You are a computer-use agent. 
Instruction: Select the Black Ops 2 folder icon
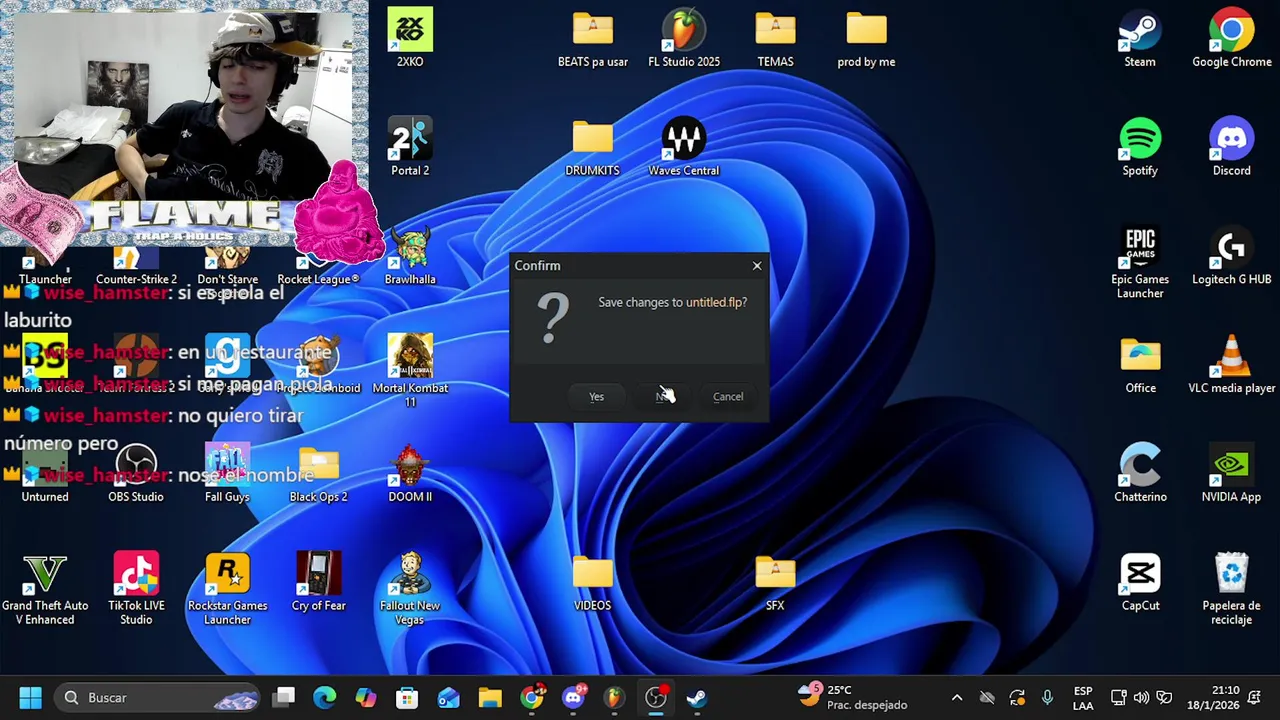click(x=319, y=473)
